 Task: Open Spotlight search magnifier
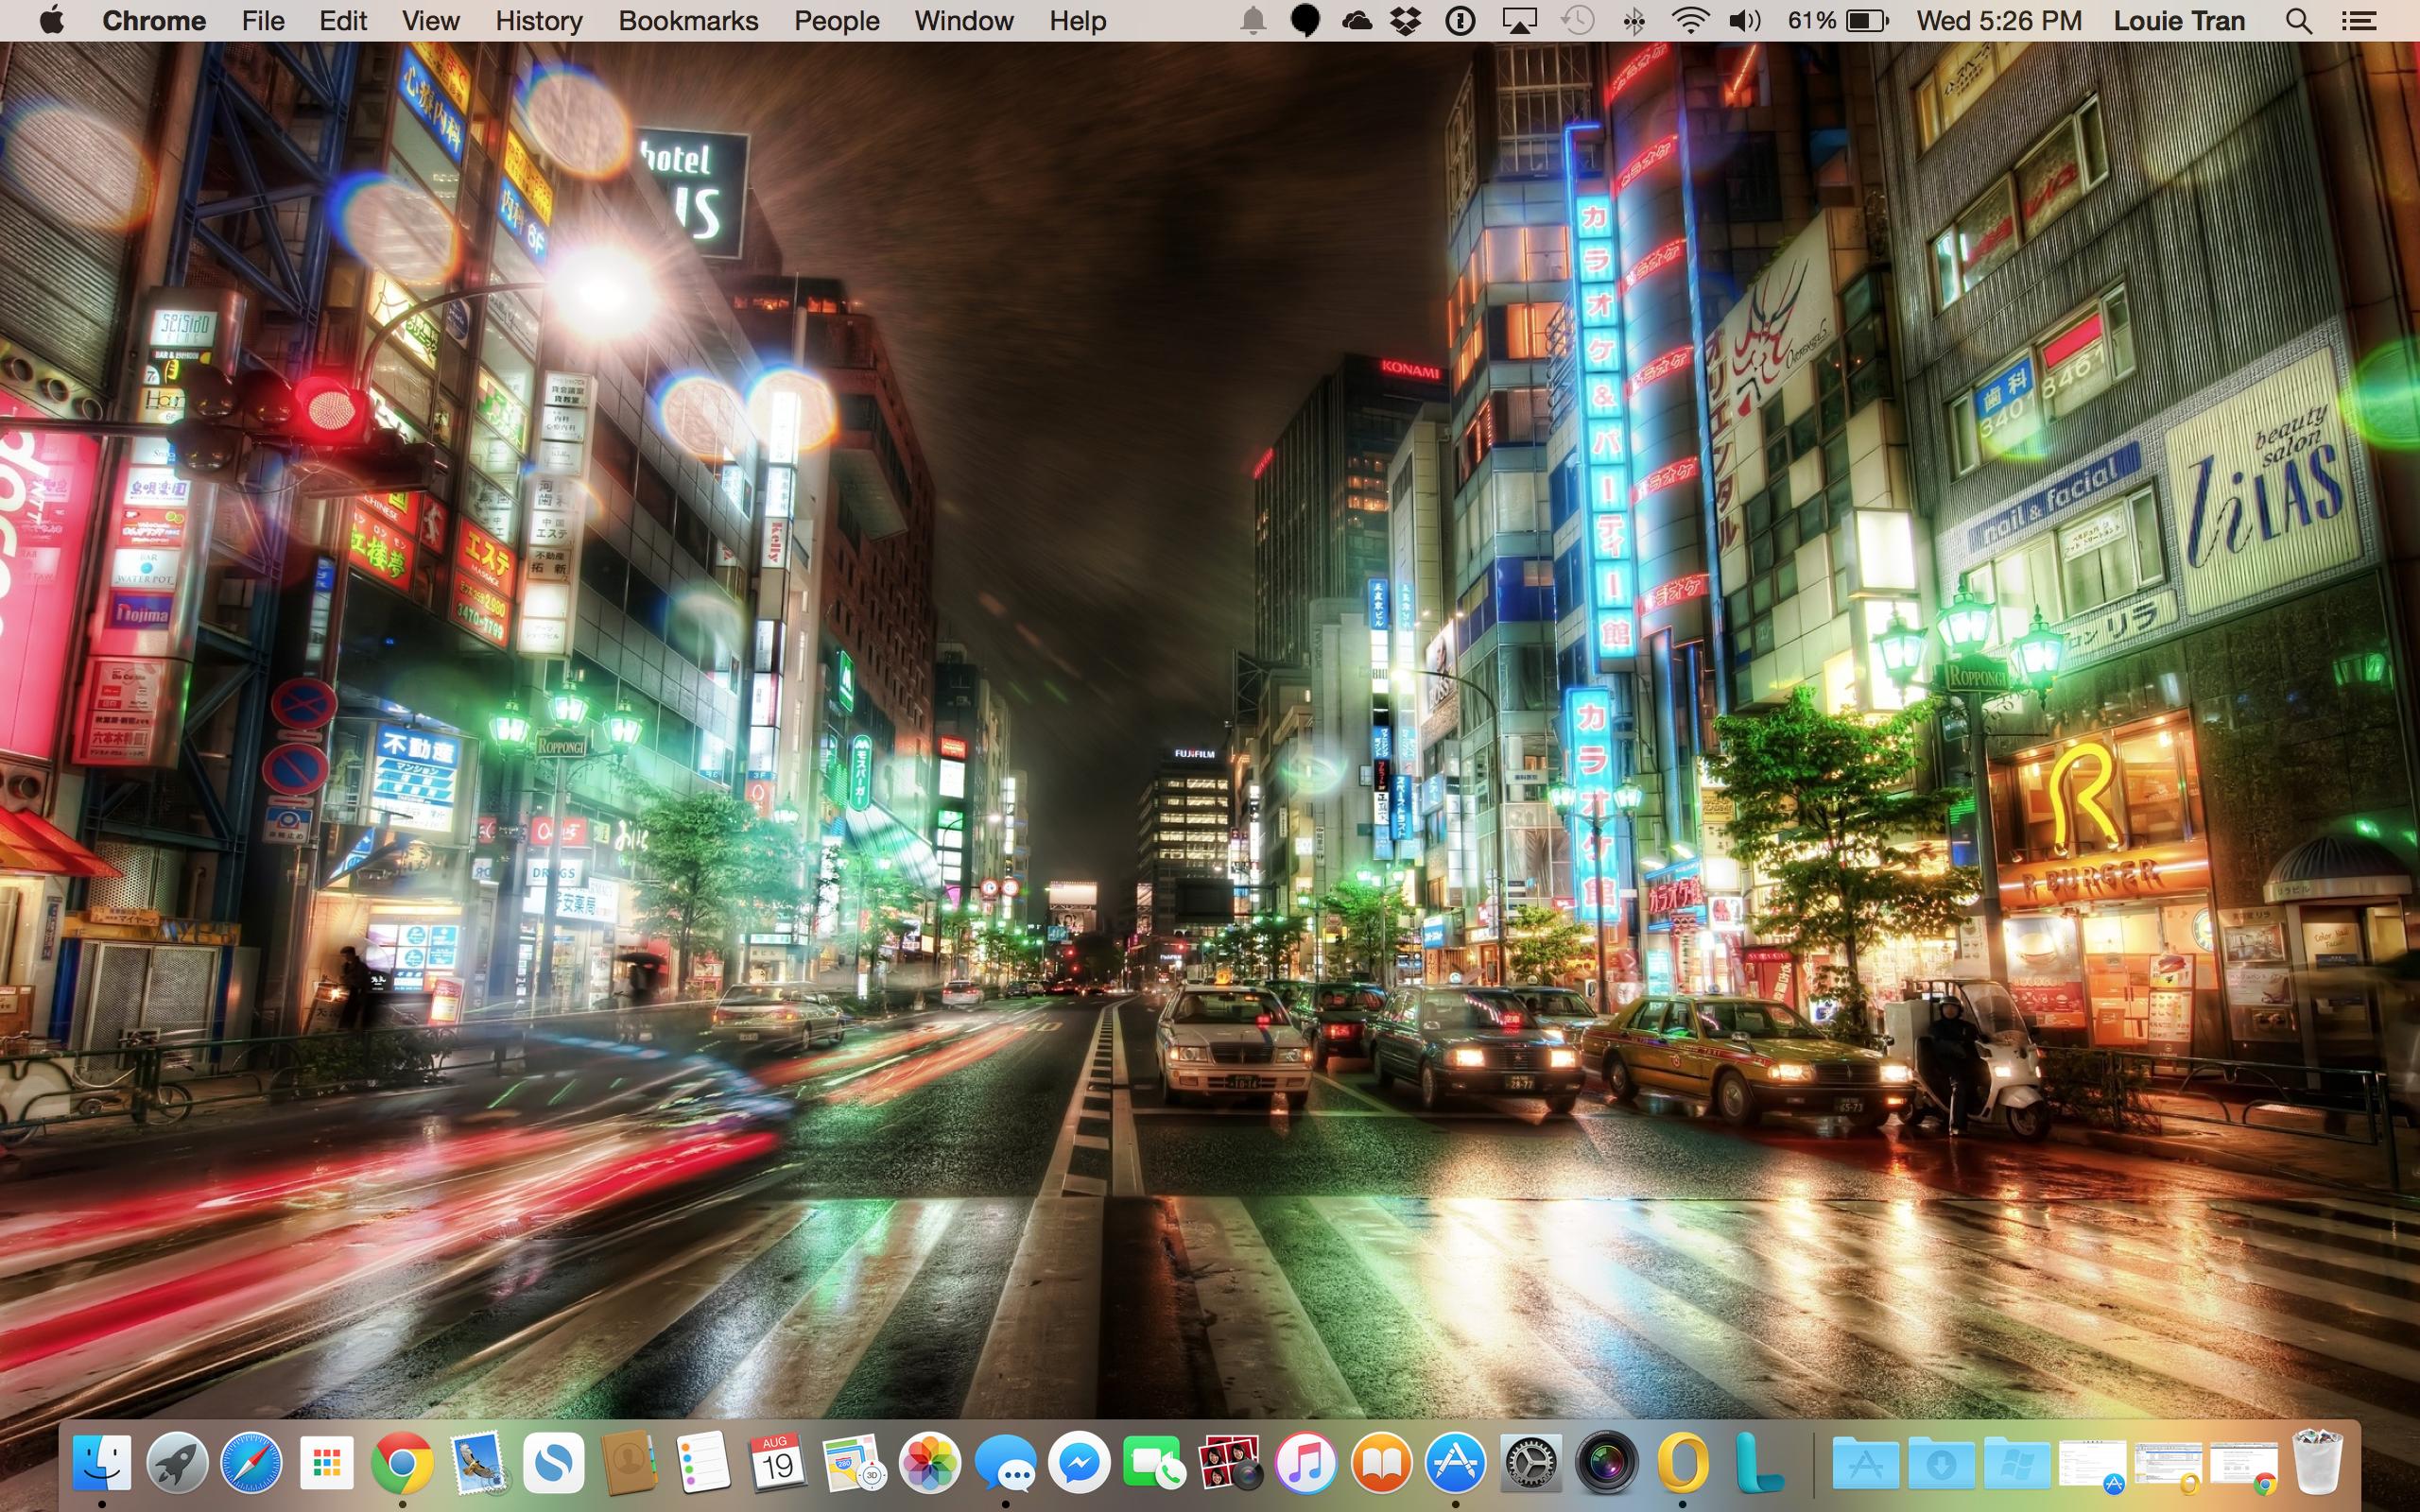click(x=2298, y=21)
